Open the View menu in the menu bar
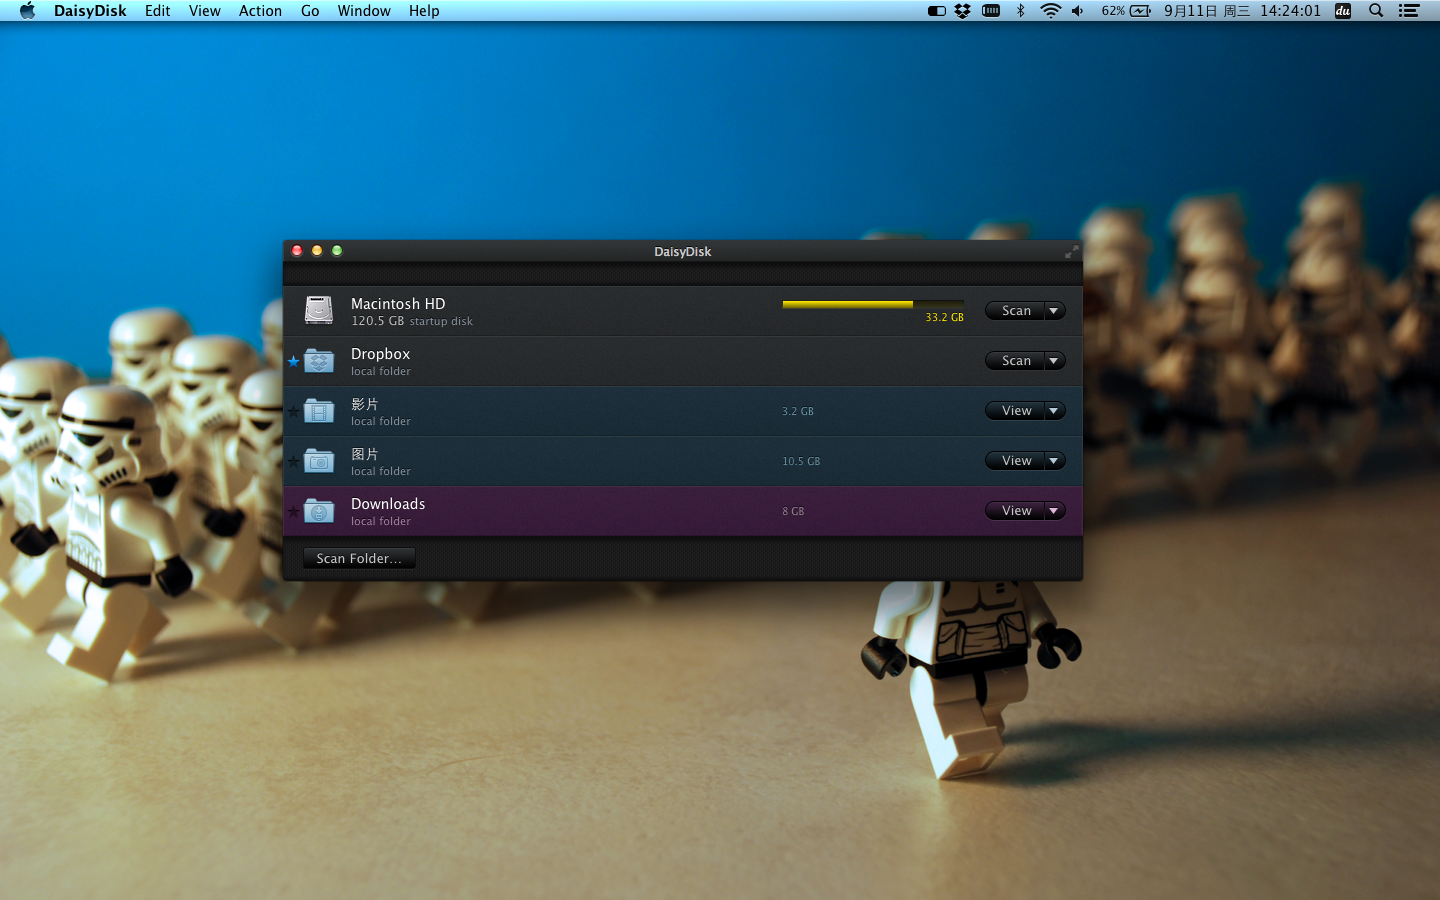This screenshot has height=900, width=1440. 205,11
